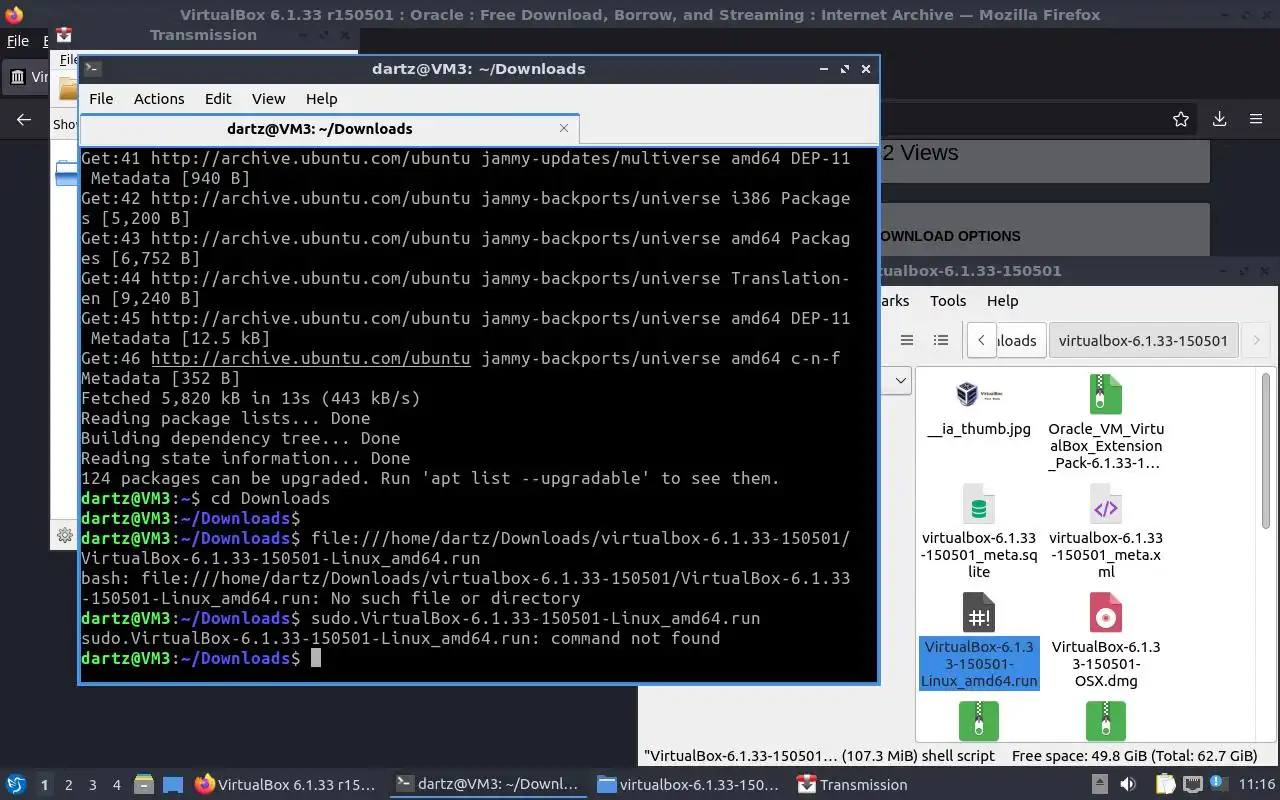Click the shell script selection status text
1280x800 pixels.
(x=820, y=756)
